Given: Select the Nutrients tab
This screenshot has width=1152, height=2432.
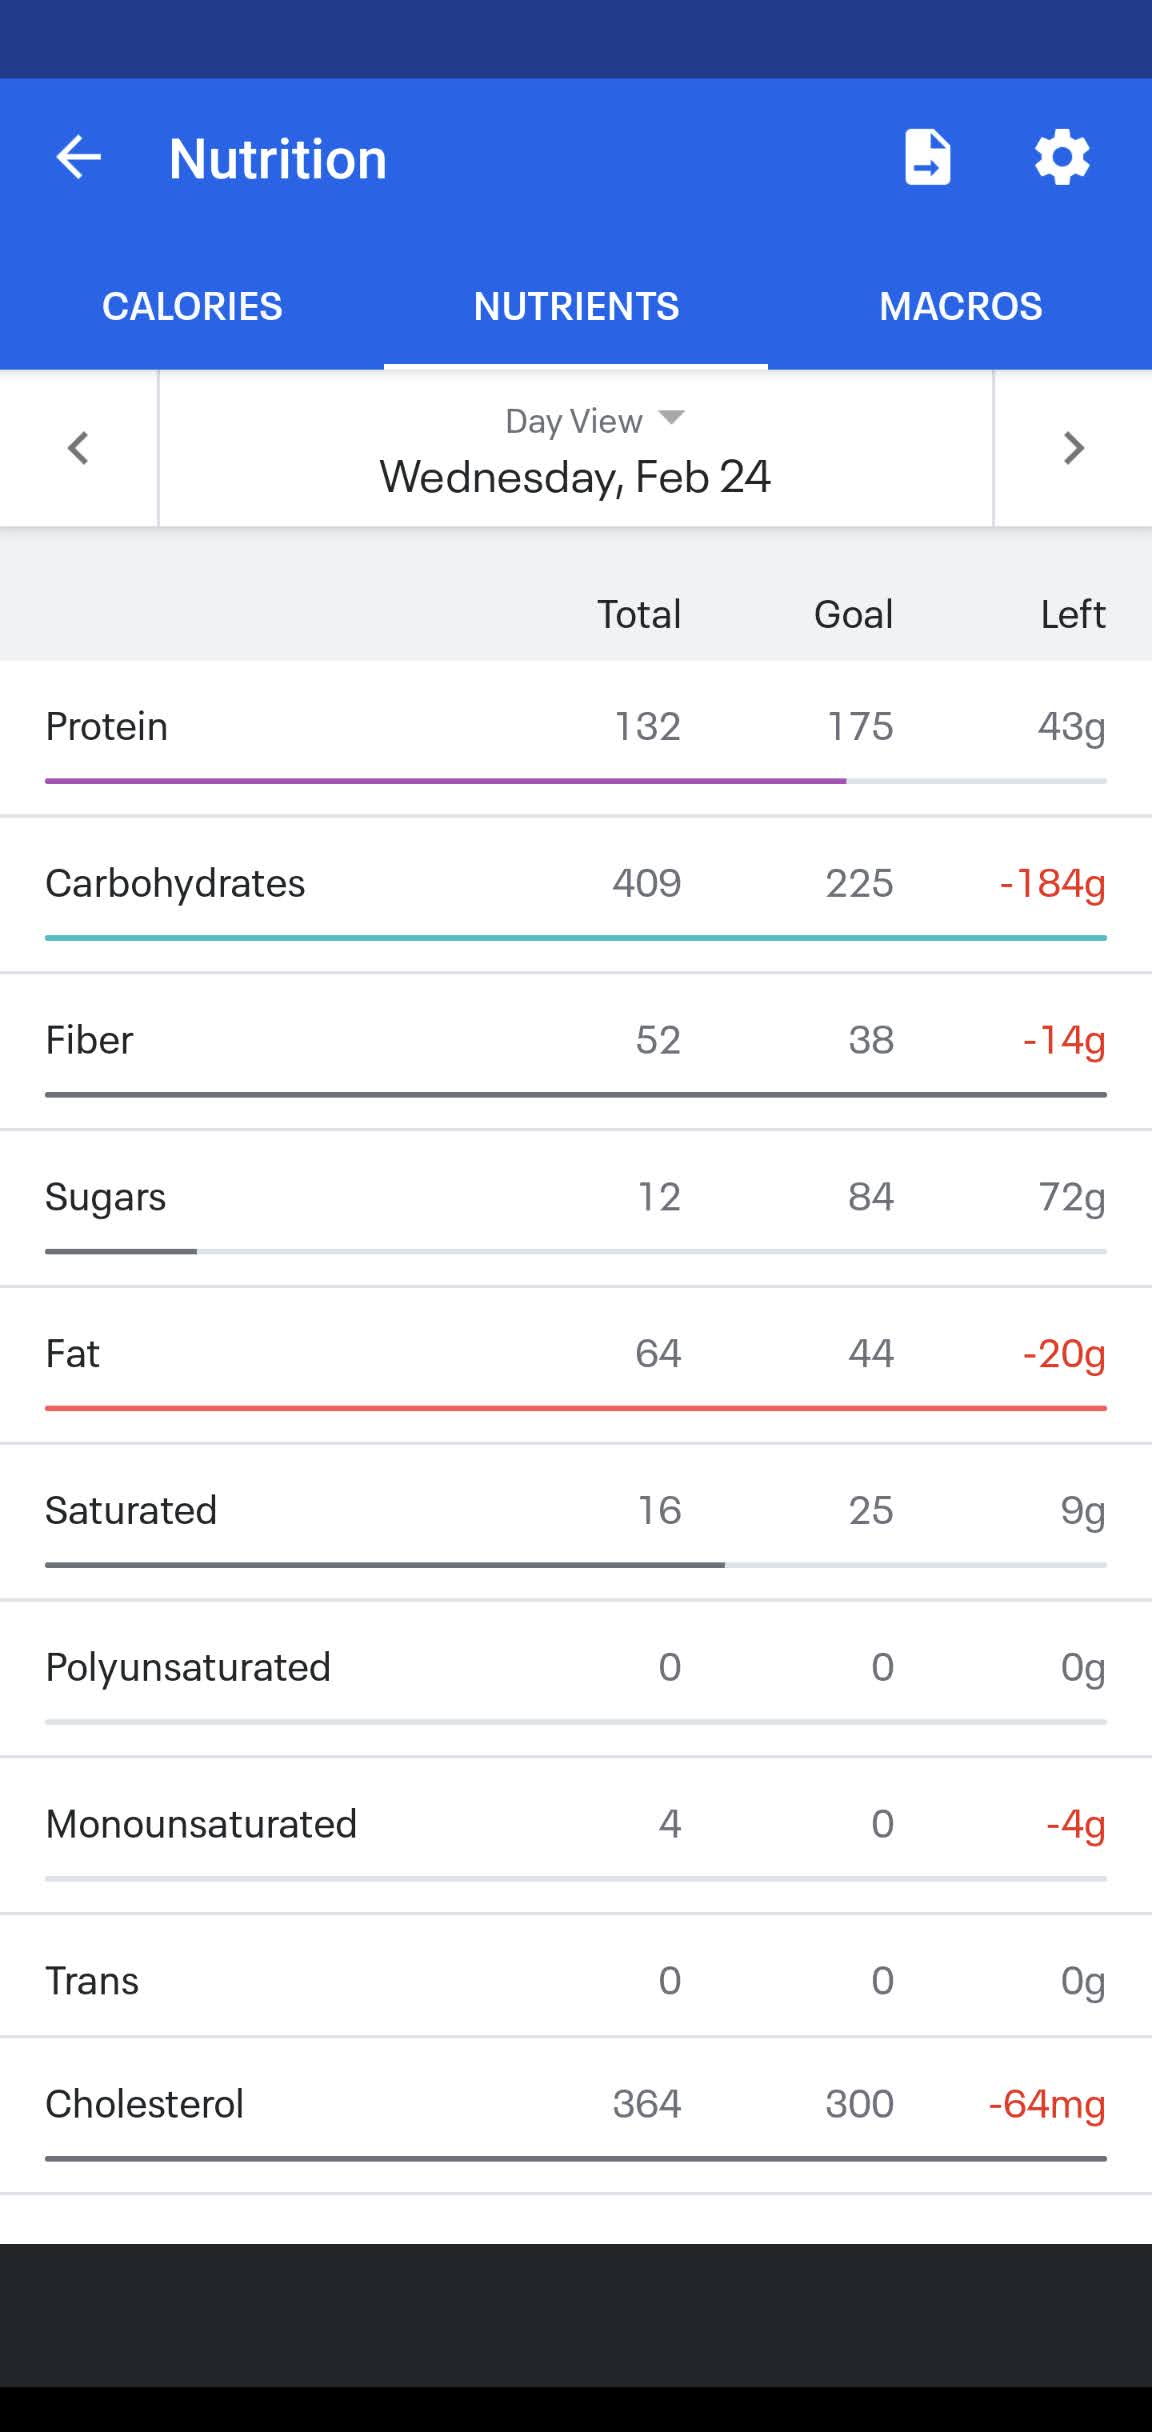Looking at the screenshot, I should pyautogui.click(x=576, y=306).
